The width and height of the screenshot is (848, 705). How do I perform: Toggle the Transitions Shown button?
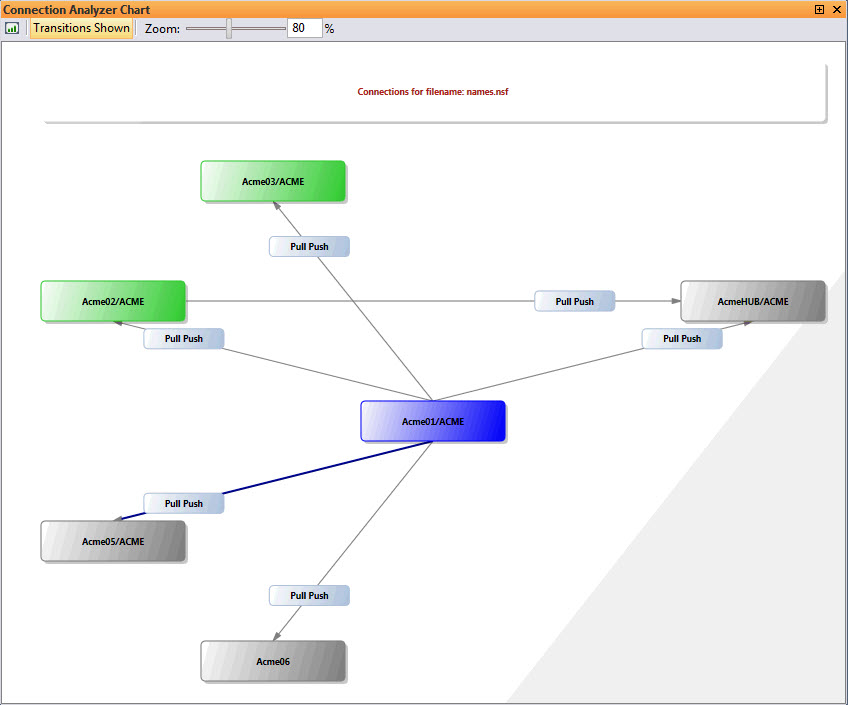coord(81,28)
